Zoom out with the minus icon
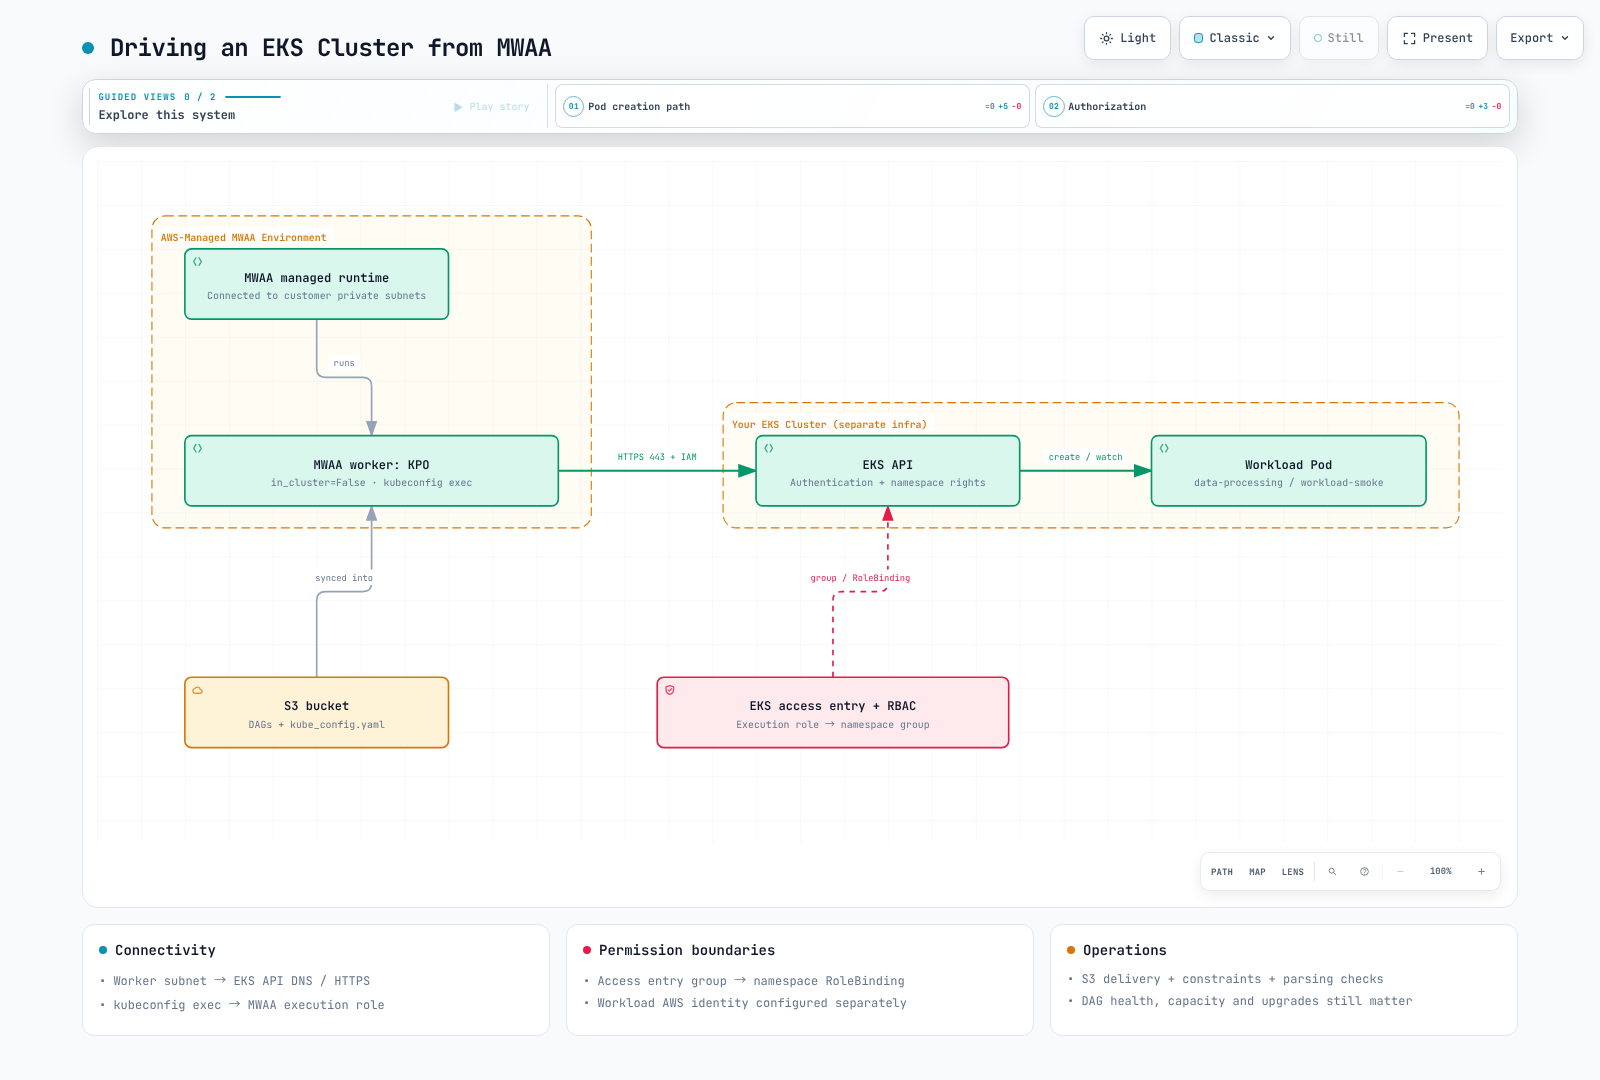This screenshot has width=1600, height=1080. pyautogui.click(x=1400, y=872)
